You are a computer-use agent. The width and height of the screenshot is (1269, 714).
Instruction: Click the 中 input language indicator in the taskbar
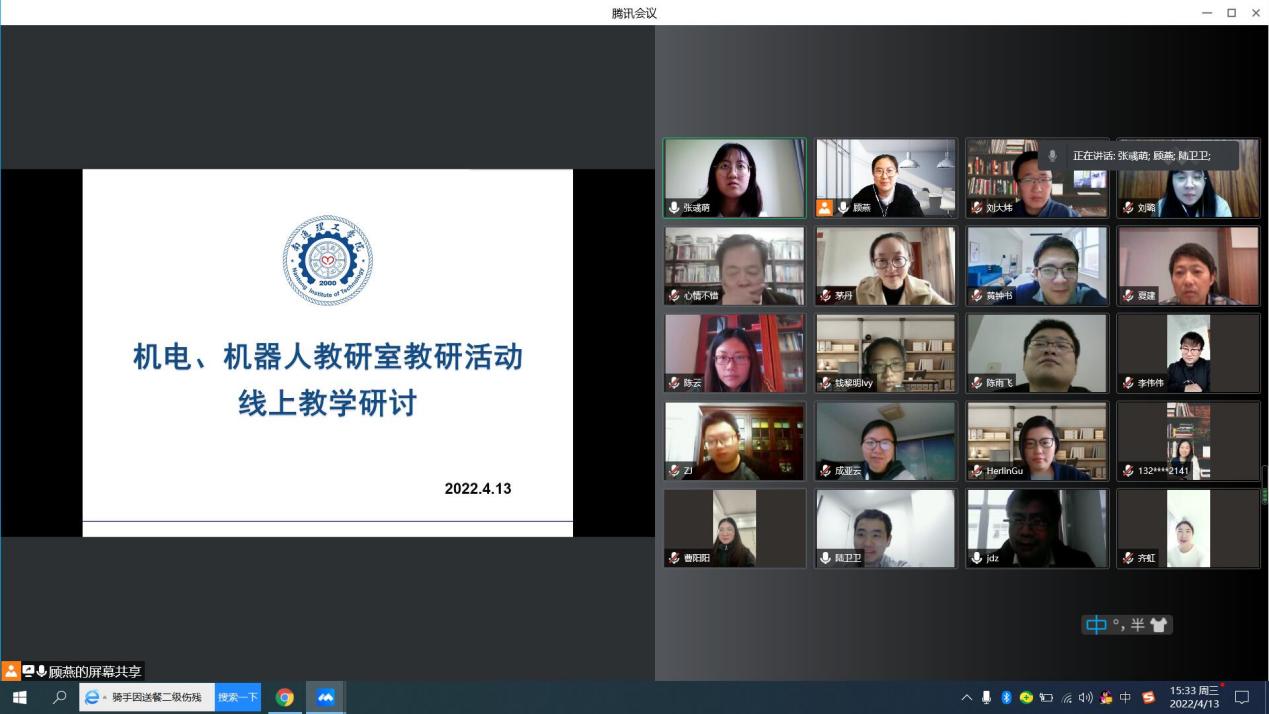(x=1125, y=697)
